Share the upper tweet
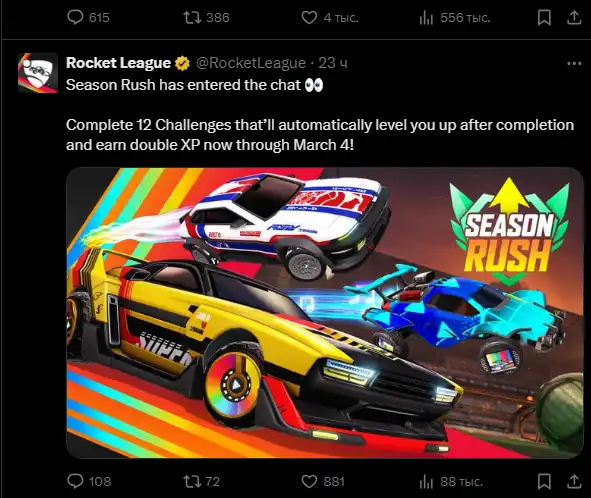Image resolution: width=591 pixels, height=498 pixels. point(574,17)
